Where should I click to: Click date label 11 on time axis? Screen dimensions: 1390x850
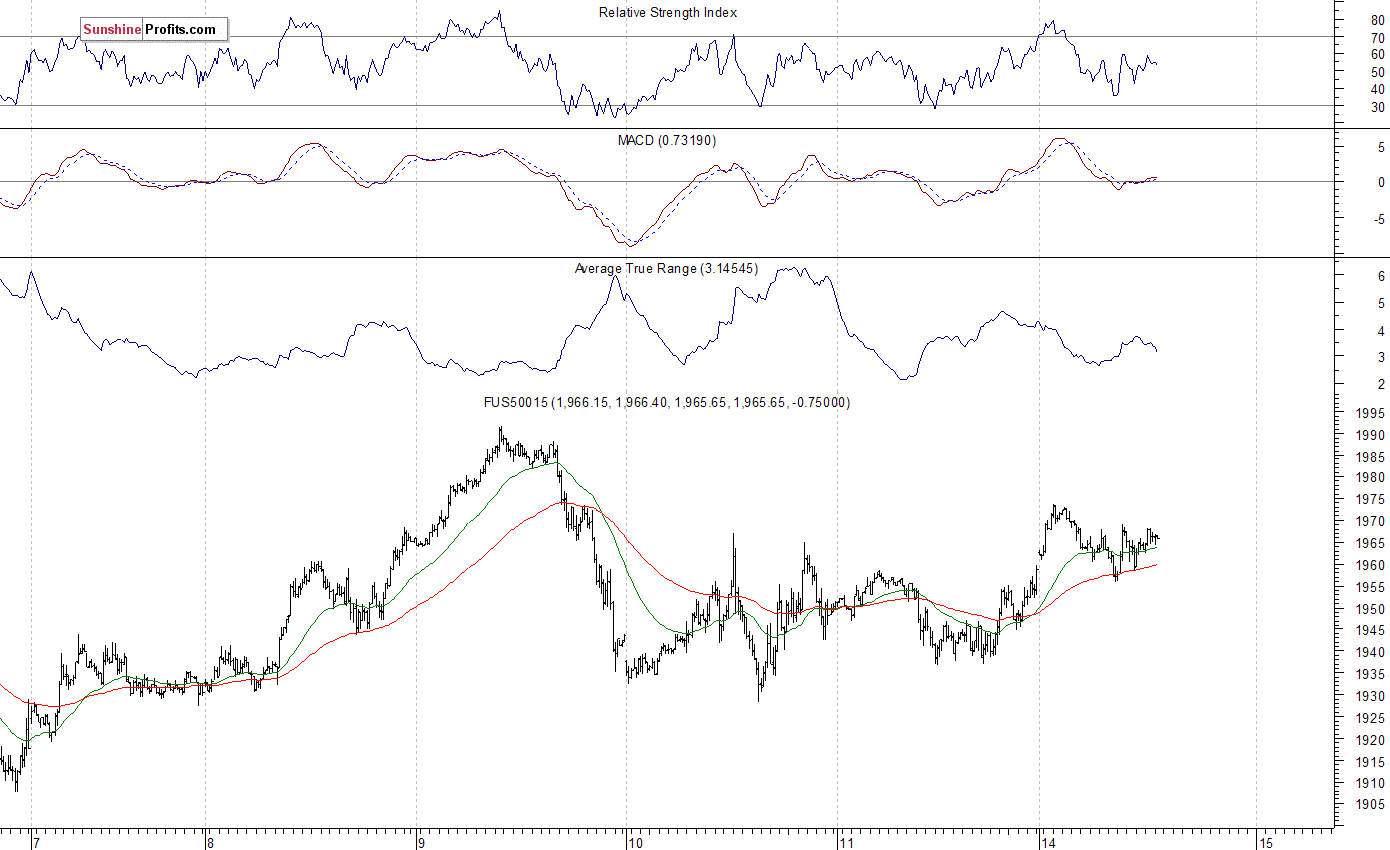click(x=846, y=842)
